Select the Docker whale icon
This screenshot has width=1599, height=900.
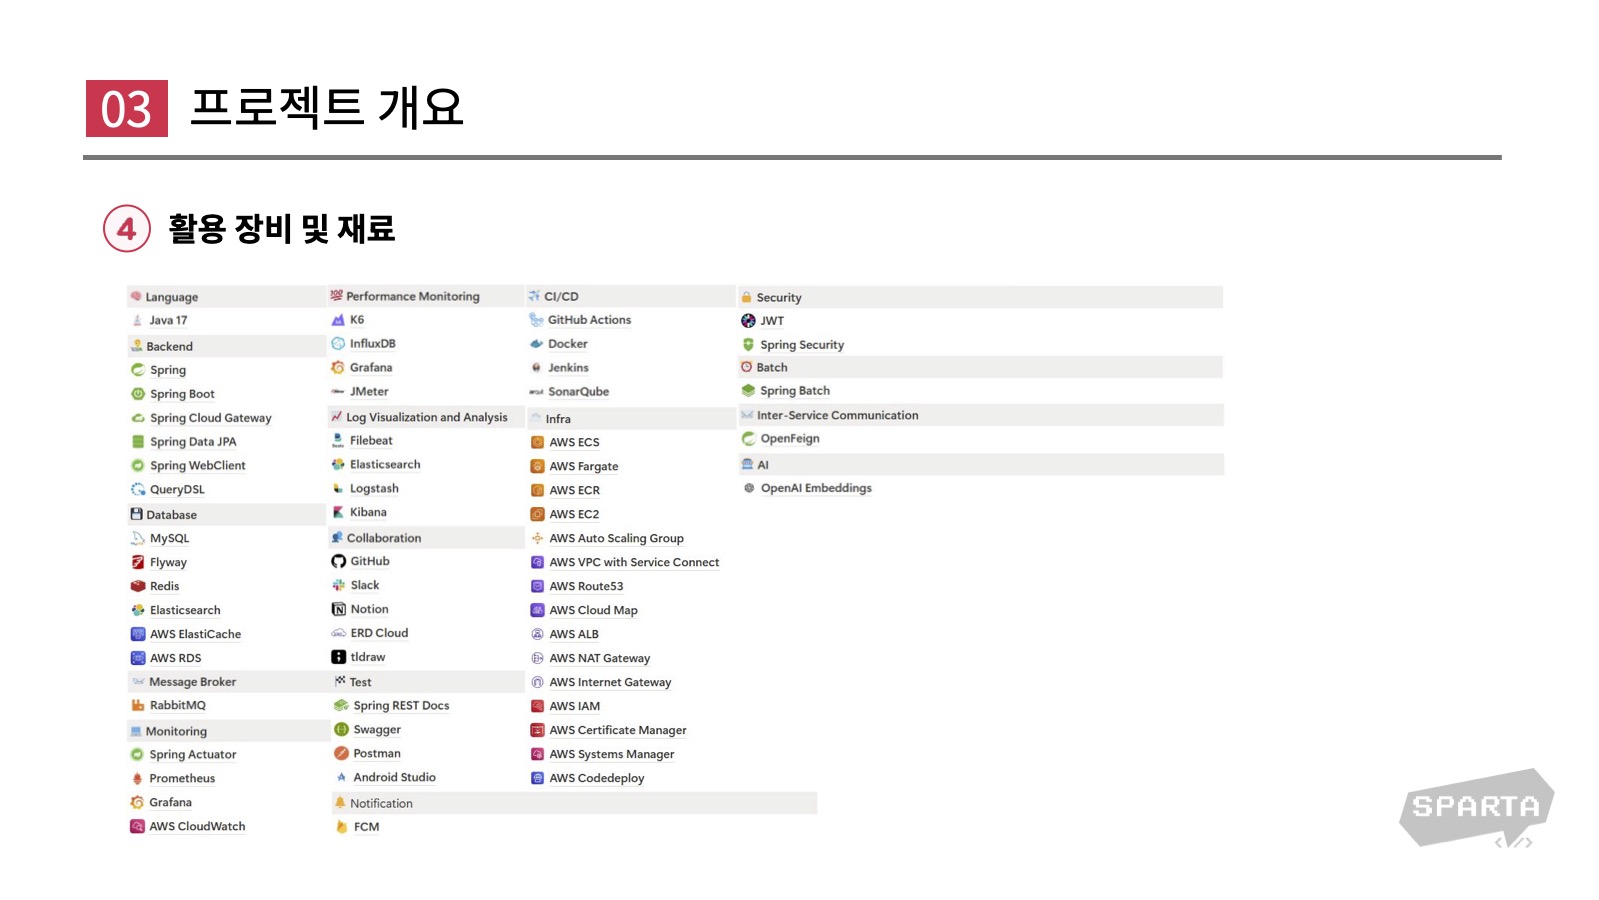click(536, 344)
